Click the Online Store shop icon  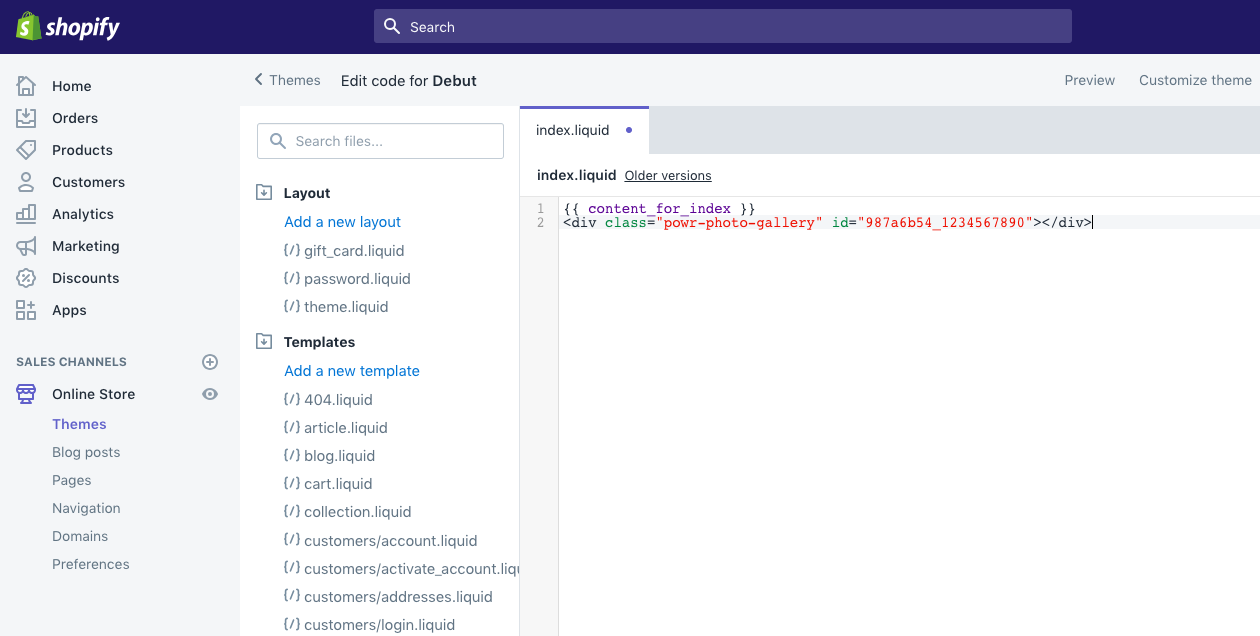tap(26, 394)
